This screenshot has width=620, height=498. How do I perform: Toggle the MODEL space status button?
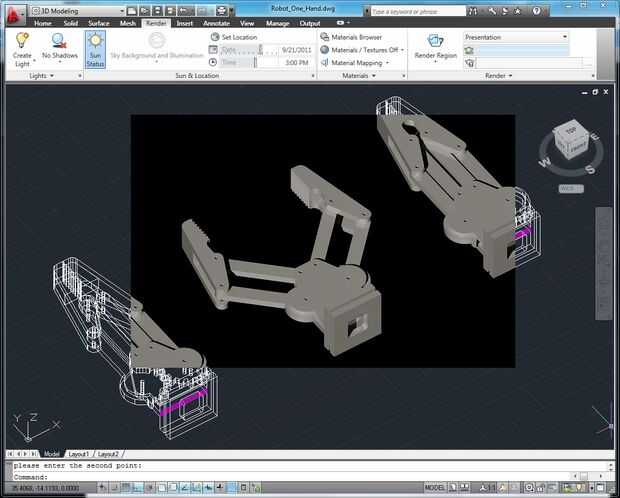434,488
